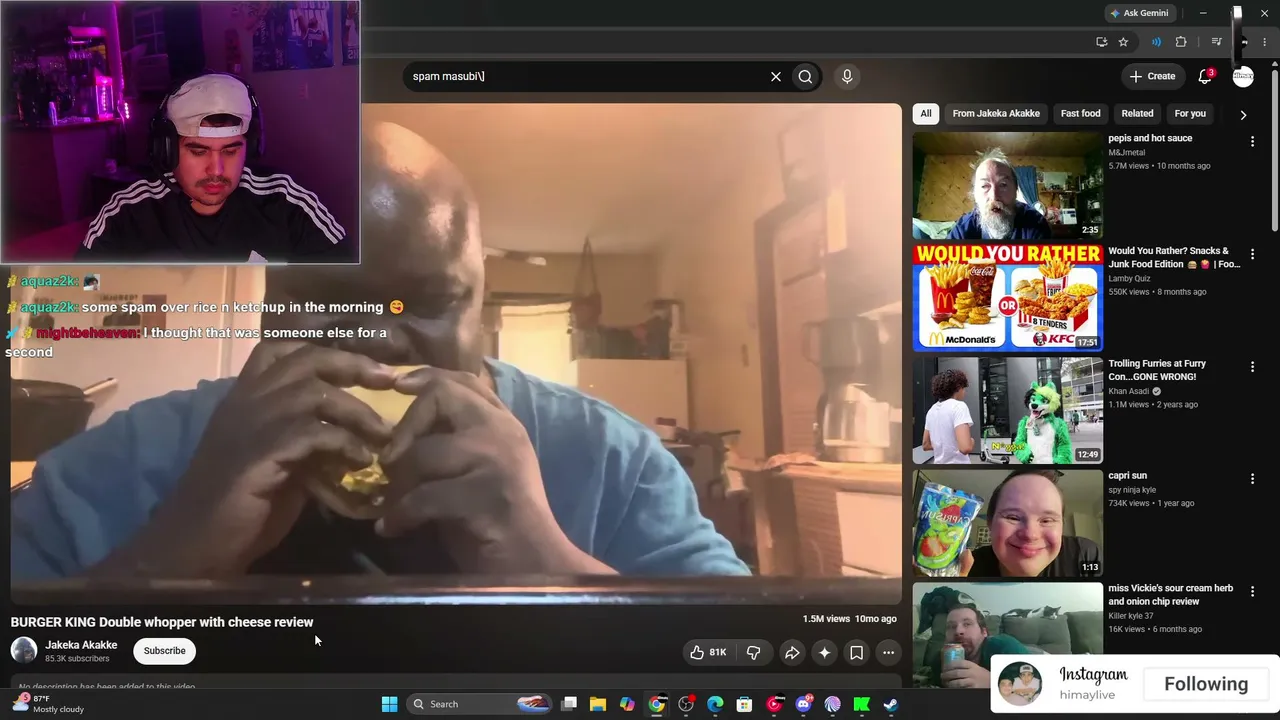The height and width of the screenshot is (720, 1280).
Task: Click the Create button
Action: point(1152,76)
